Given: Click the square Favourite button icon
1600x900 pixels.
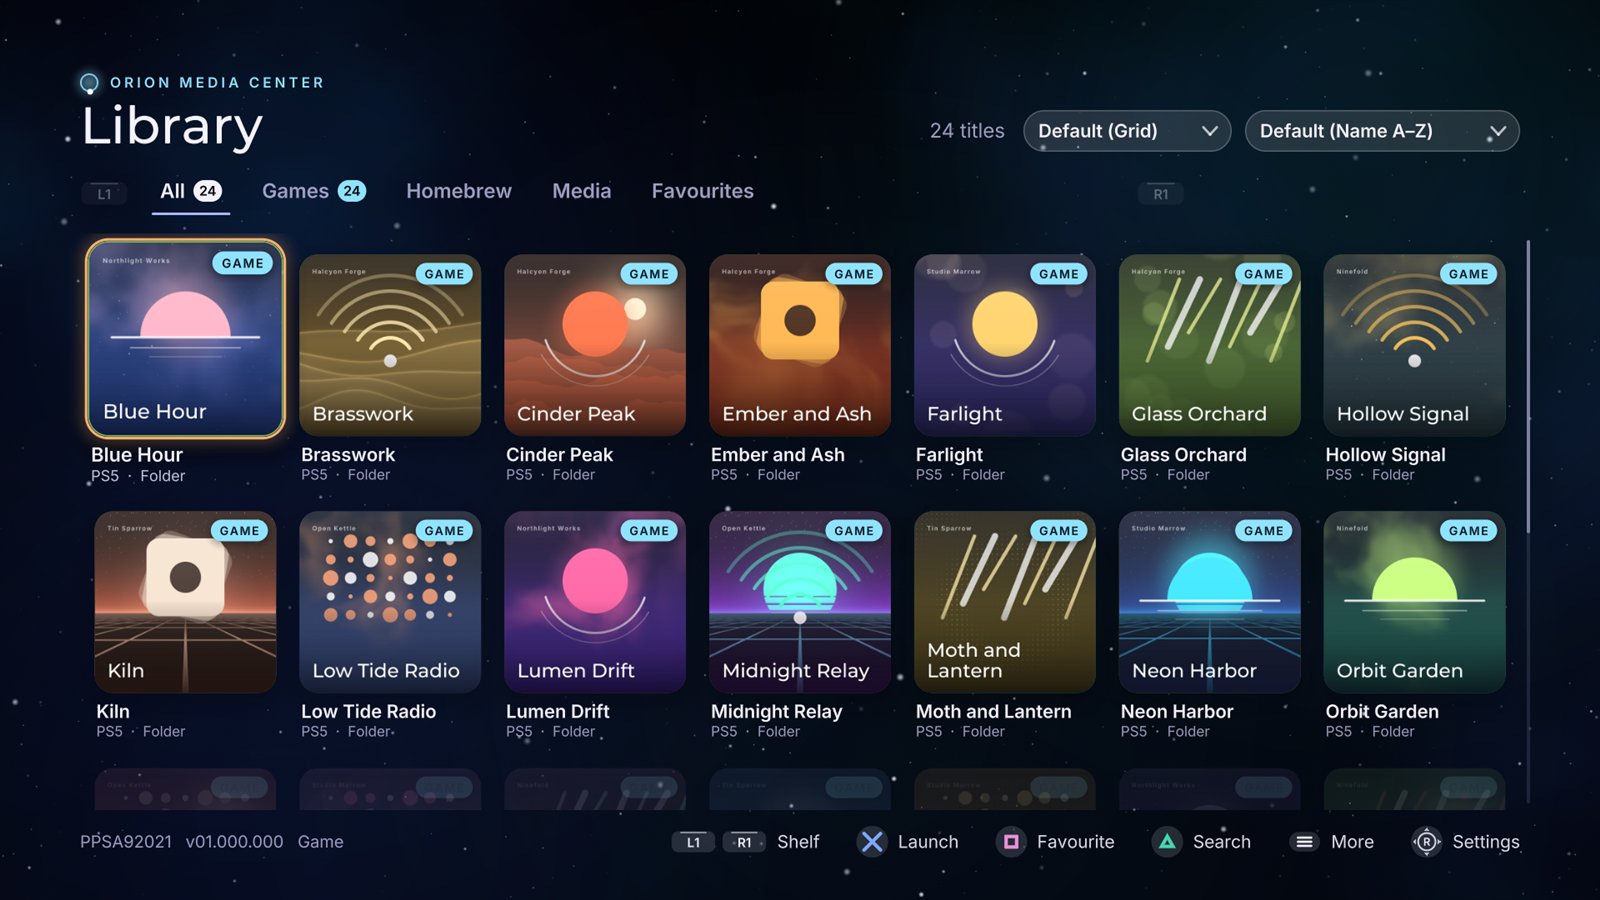Looking at the screenshot, I should 1011,842.
